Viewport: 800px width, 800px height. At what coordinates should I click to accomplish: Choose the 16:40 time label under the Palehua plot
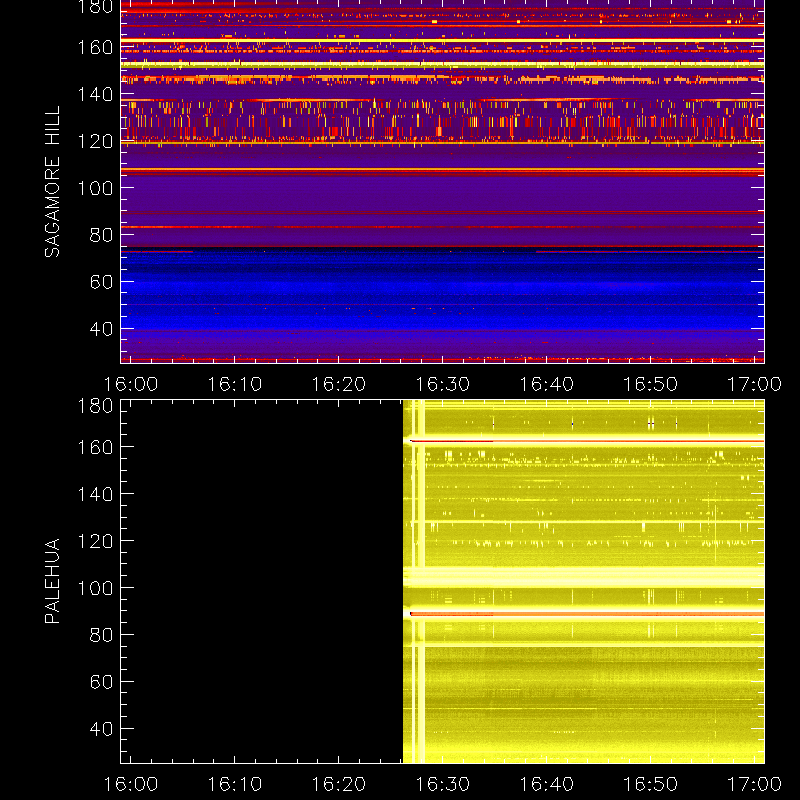[x=546, y=784]
